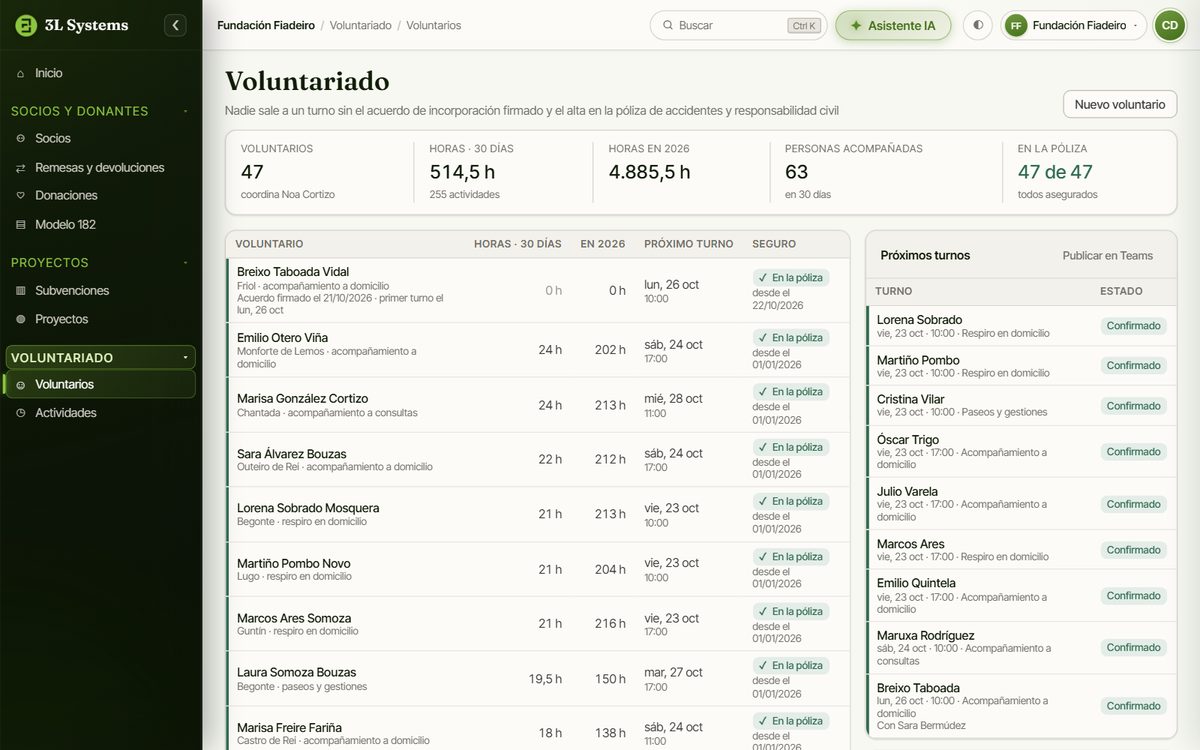Open the Fundación Fiadeiro organization dropdown
1200x750 pixels.
point(1075,25)
